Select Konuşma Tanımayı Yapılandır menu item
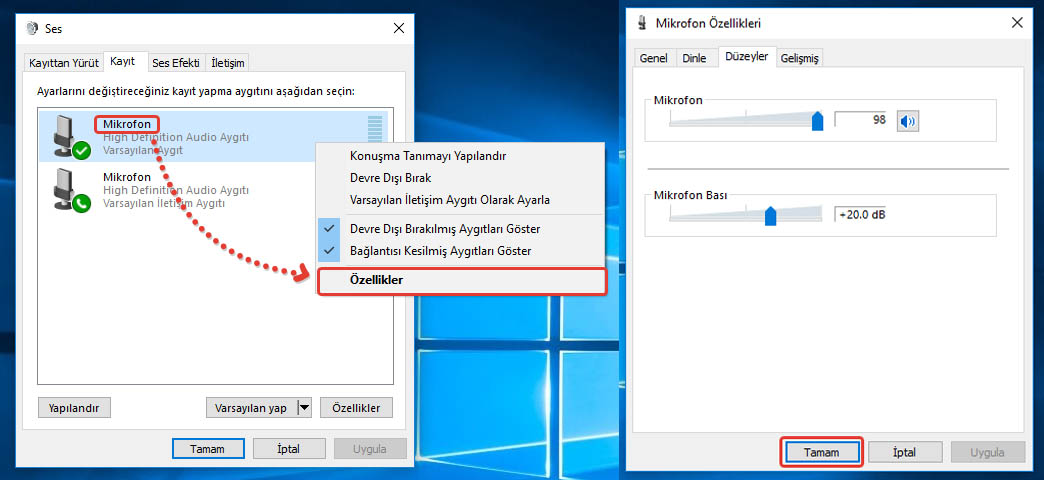Screen dimensions: 1044x480 428,156
